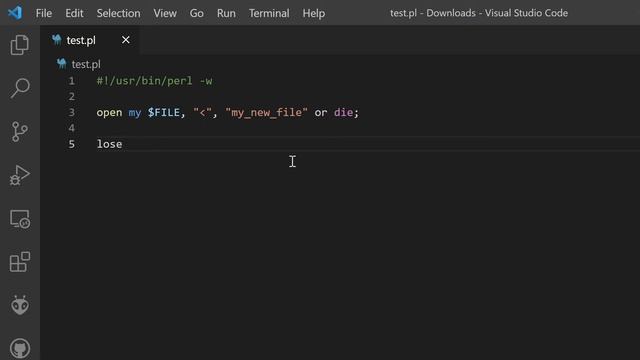
Task: Click the '$FILE' variable on line 3
Action: tap(164, 112)
